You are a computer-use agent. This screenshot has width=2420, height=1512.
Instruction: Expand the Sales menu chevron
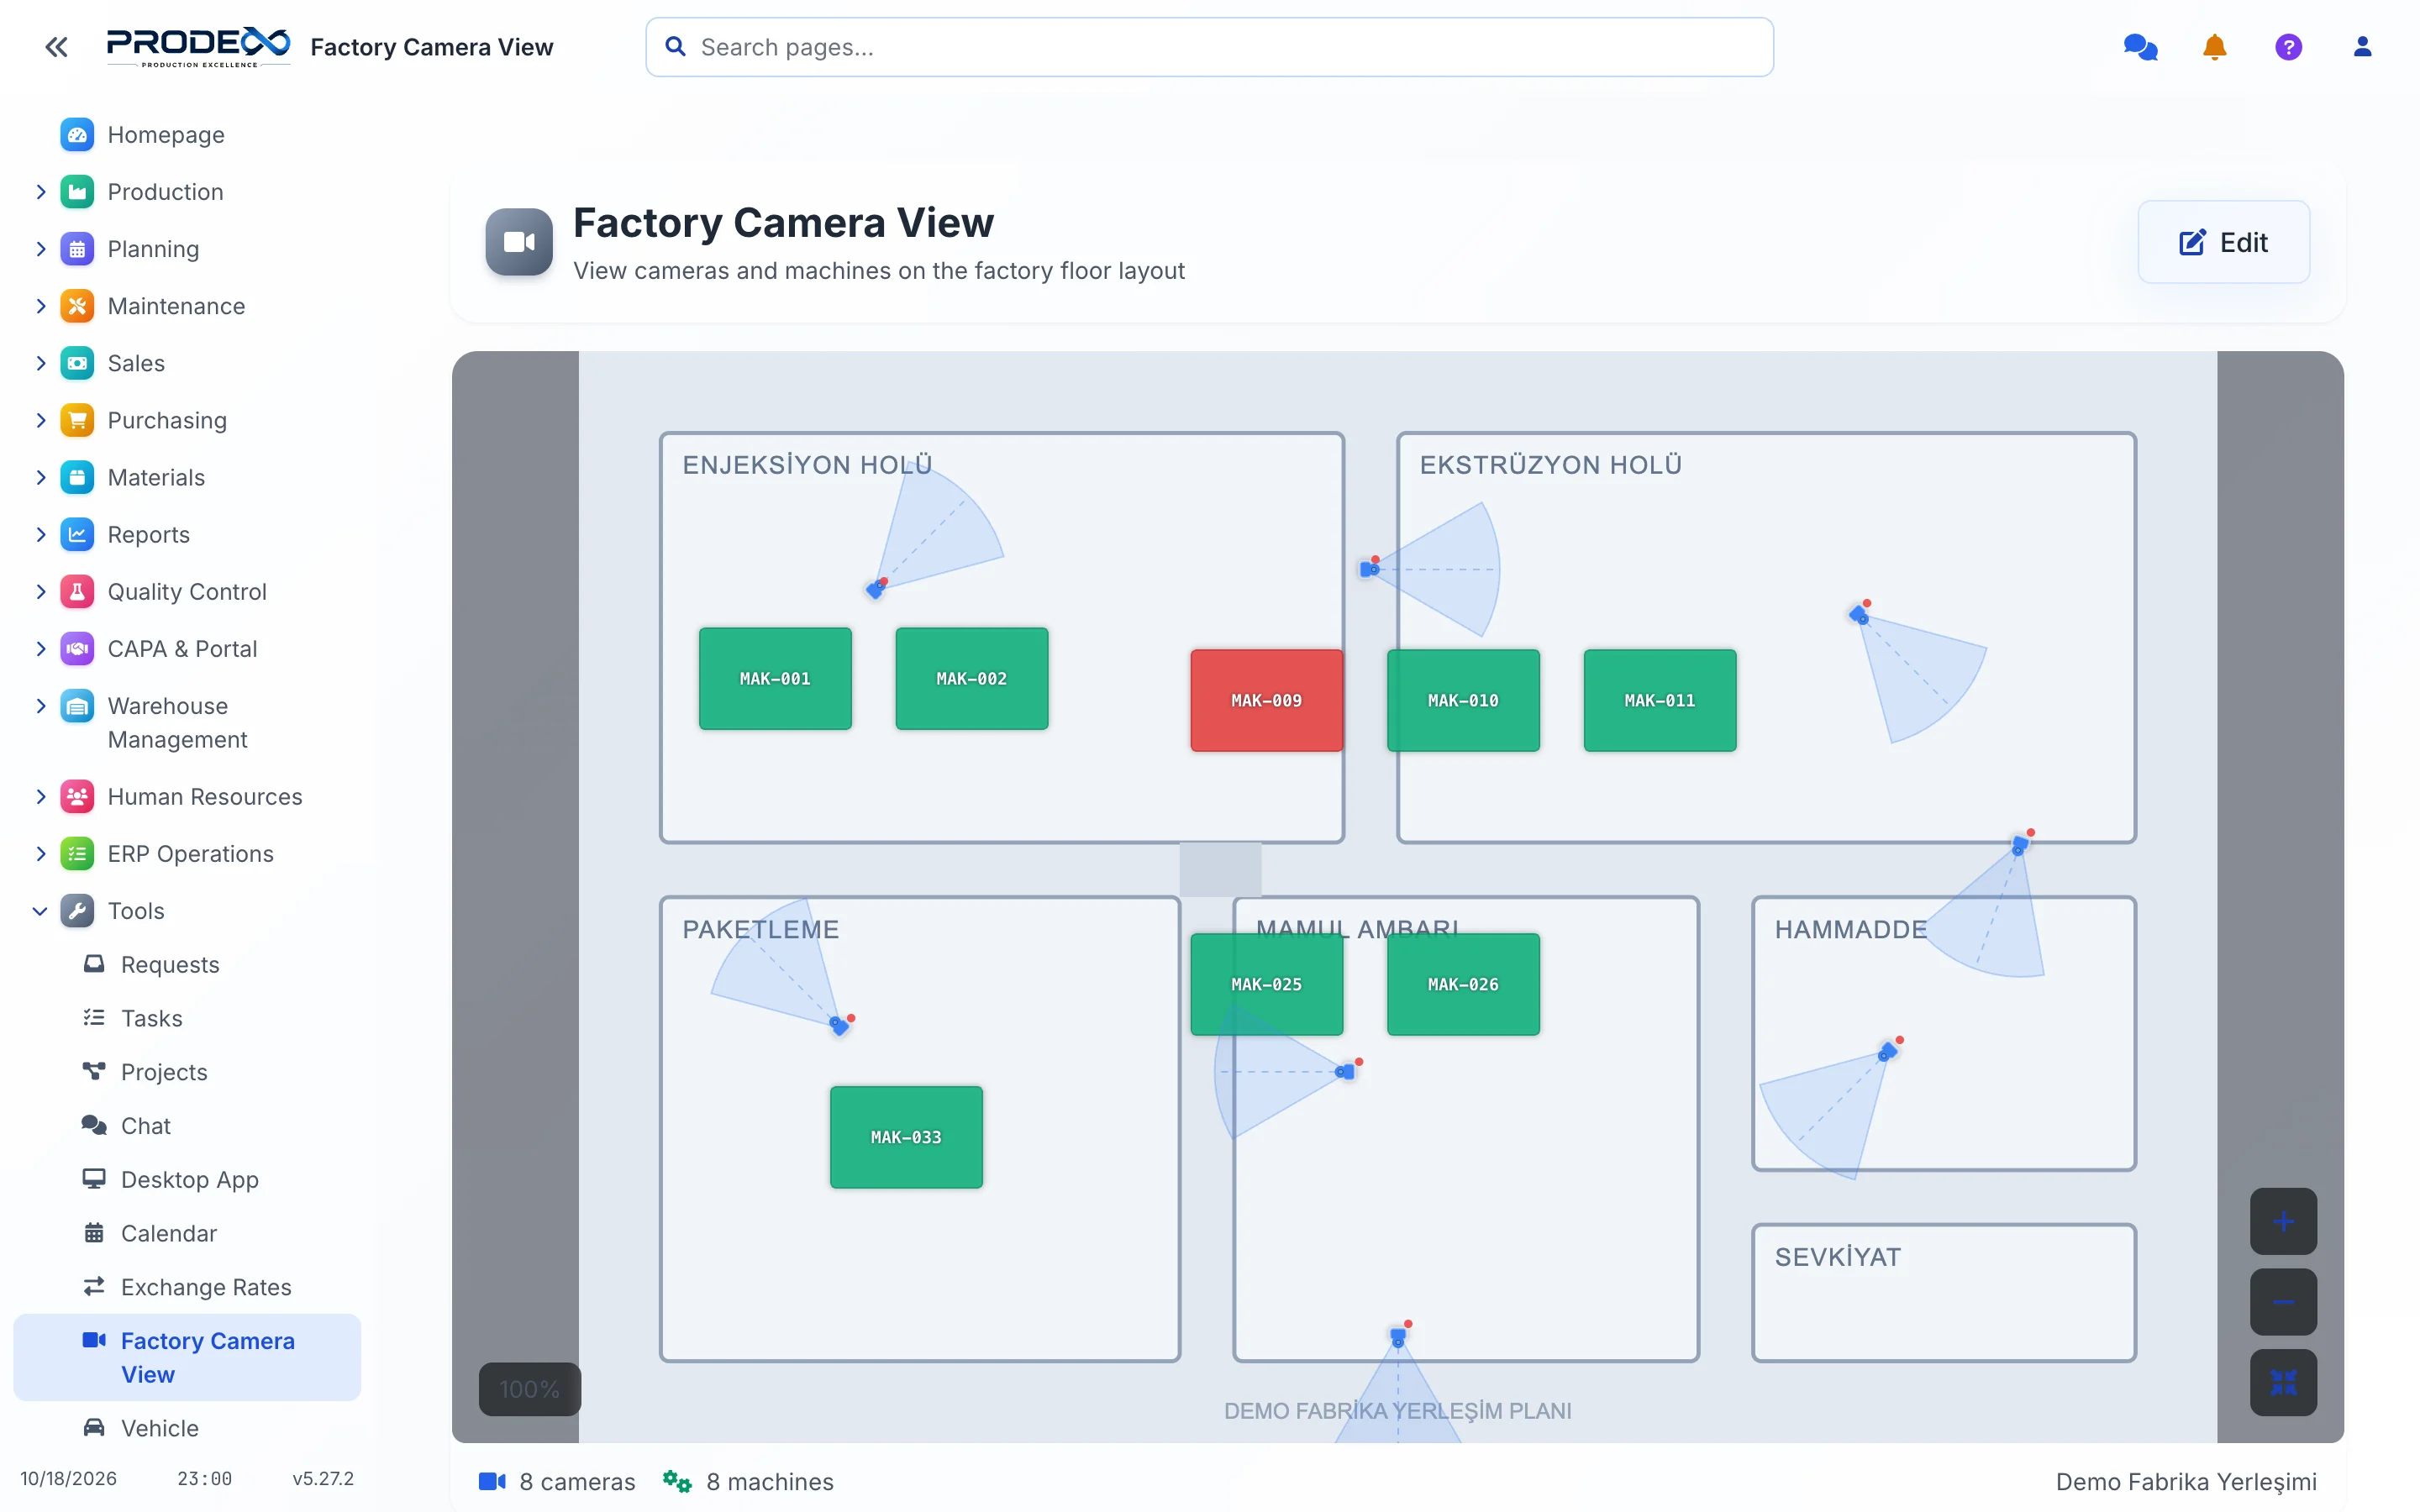pyautogui.click(x=40, y=363)
